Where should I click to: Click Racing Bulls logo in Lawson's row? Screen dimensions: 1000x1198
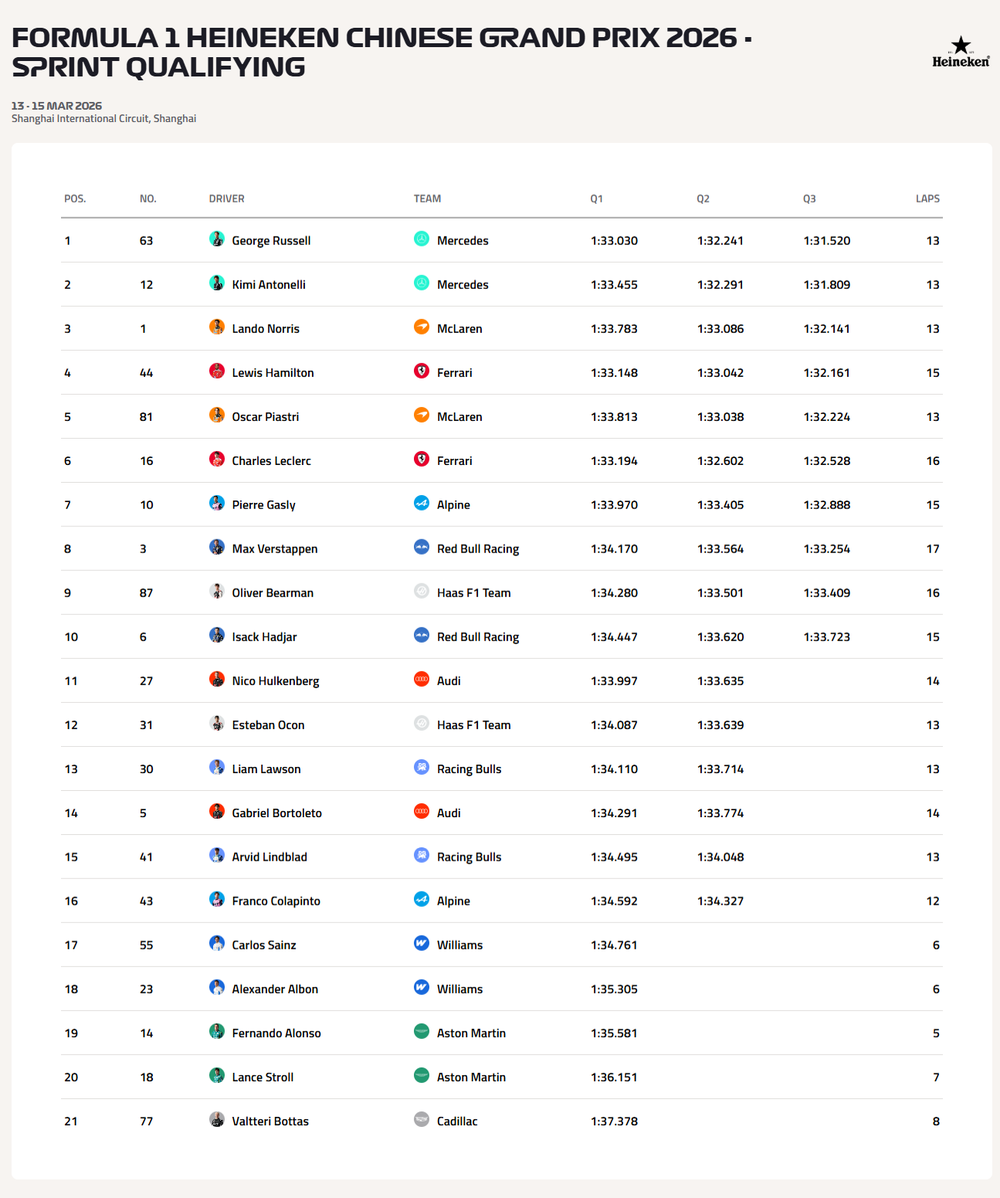tap(422, 768)
